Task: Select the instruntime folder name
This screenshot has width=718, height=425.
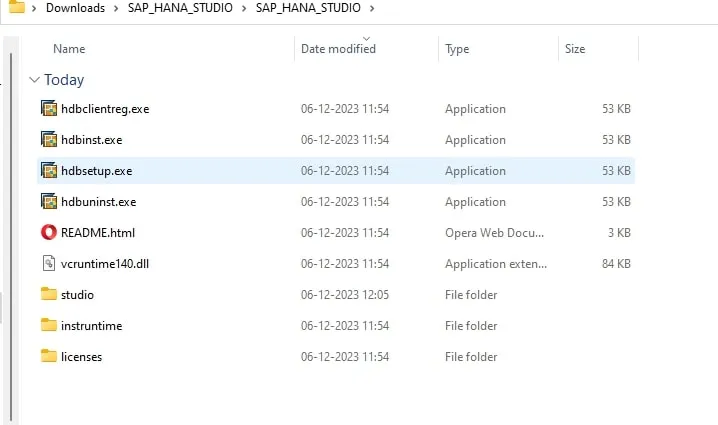Action: [x=92, y=326]
